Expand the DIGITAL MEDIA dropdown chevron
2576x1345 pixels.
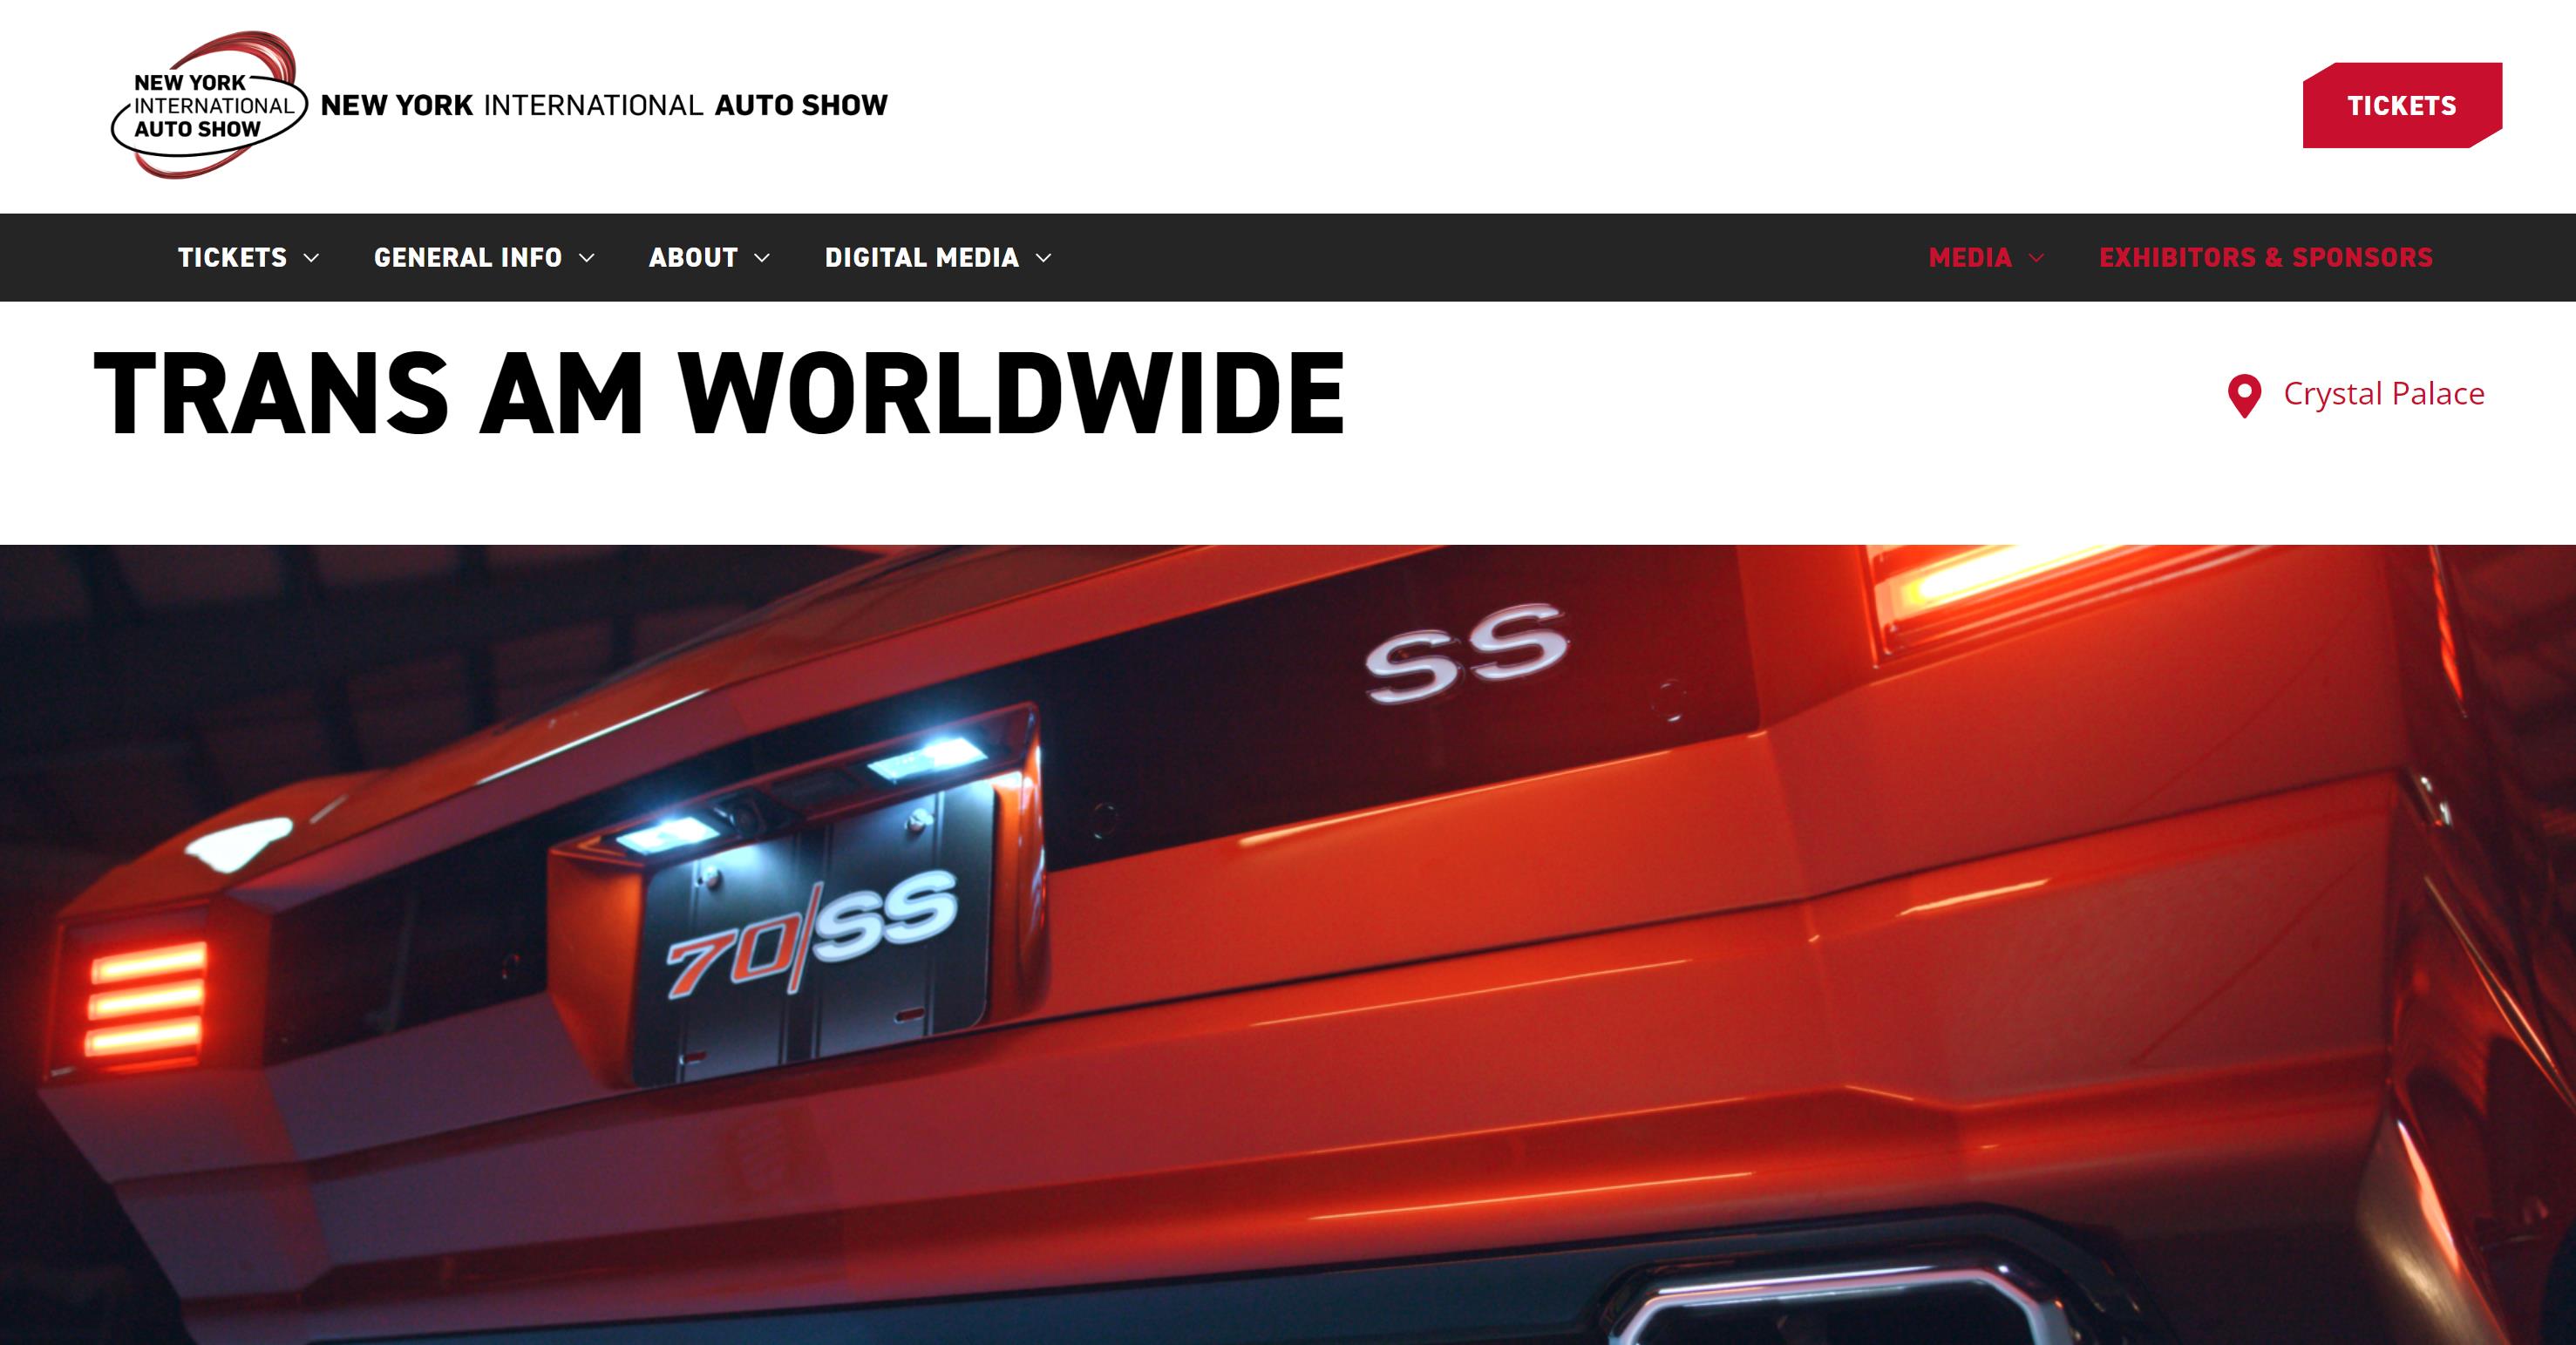[1044, 258]
